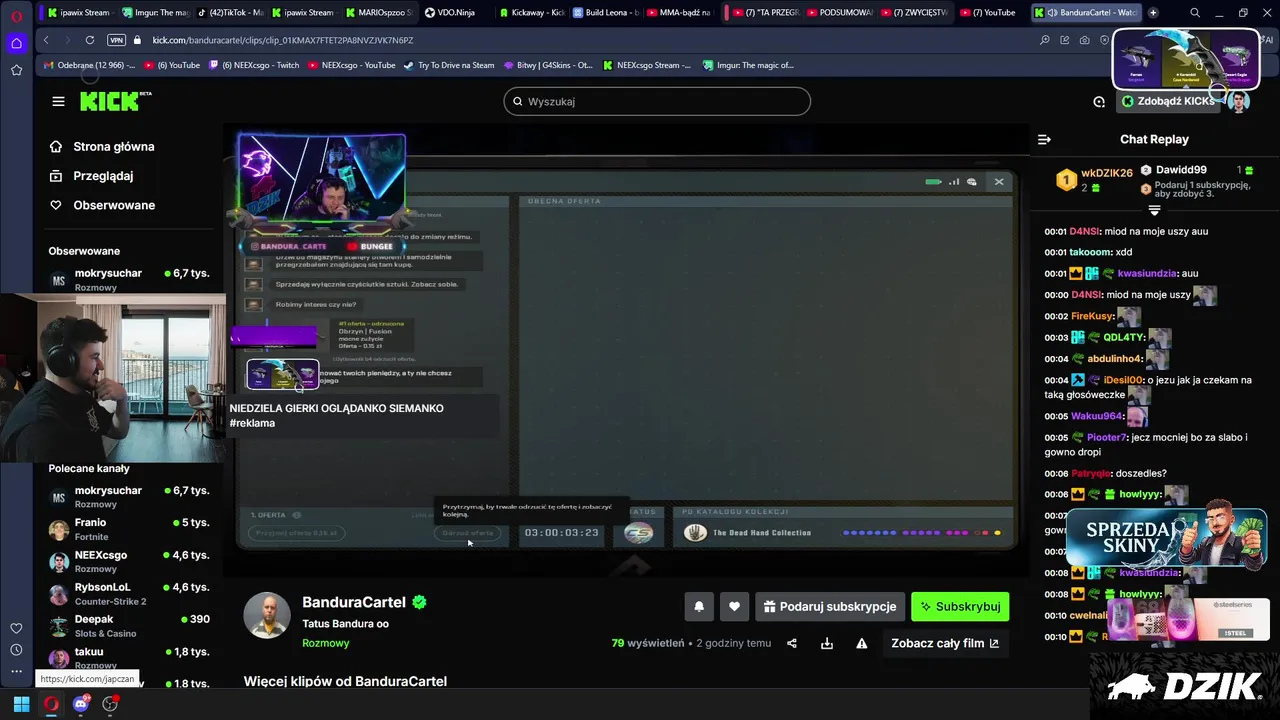Image resolution: width=1280 pixels, height=720 pixels.
Task: Click Opera sidebar home icon
Action: click(x=16, y=43)
